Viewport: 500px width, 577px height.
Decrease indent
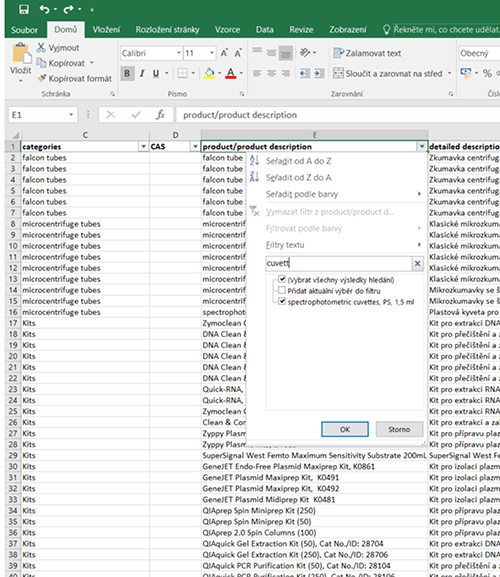click(304, 73)
